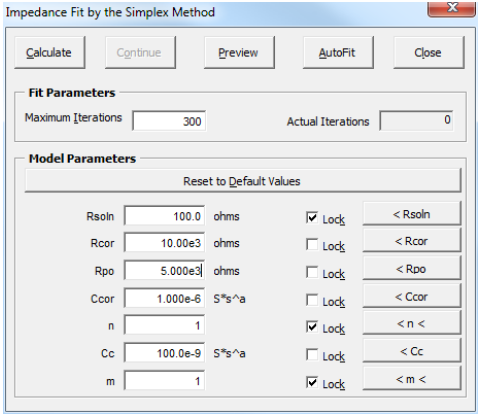This screenshot has width=480, height=417.
Task: Click the < n < range button
Action: [x=412, y=323]
